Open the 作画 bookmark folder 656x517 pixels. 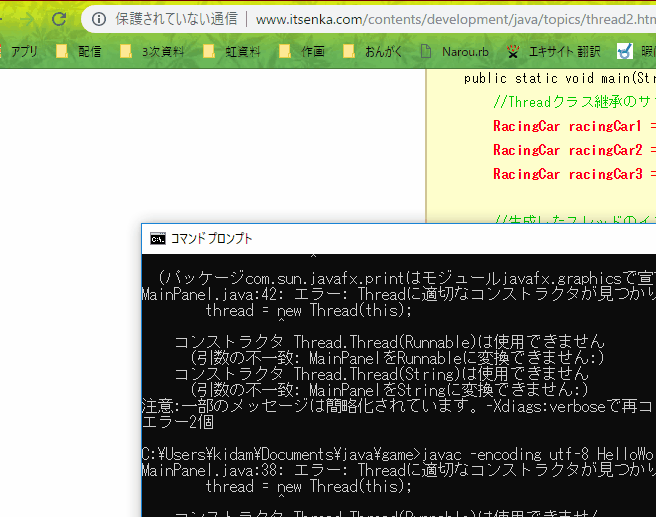coord(302,51)
